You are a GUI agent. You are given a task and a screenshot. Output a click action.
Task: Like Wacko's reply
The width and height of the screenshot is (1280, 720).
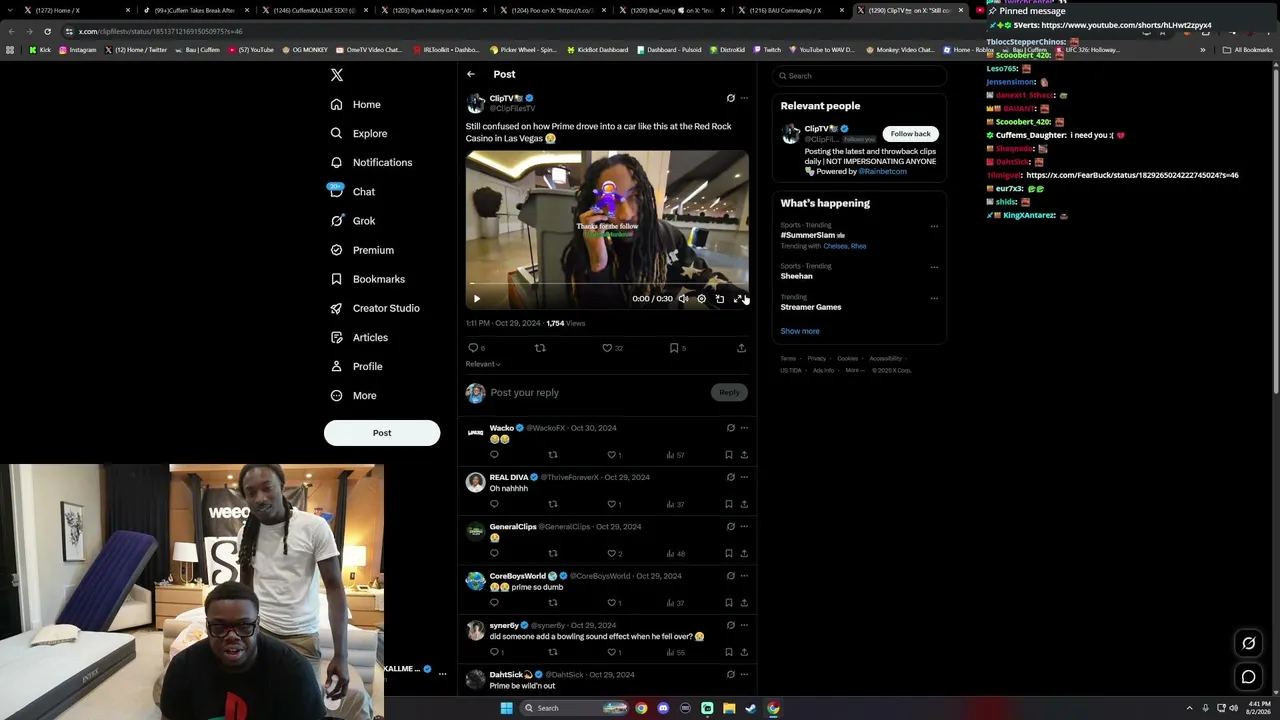coord(612,455)
